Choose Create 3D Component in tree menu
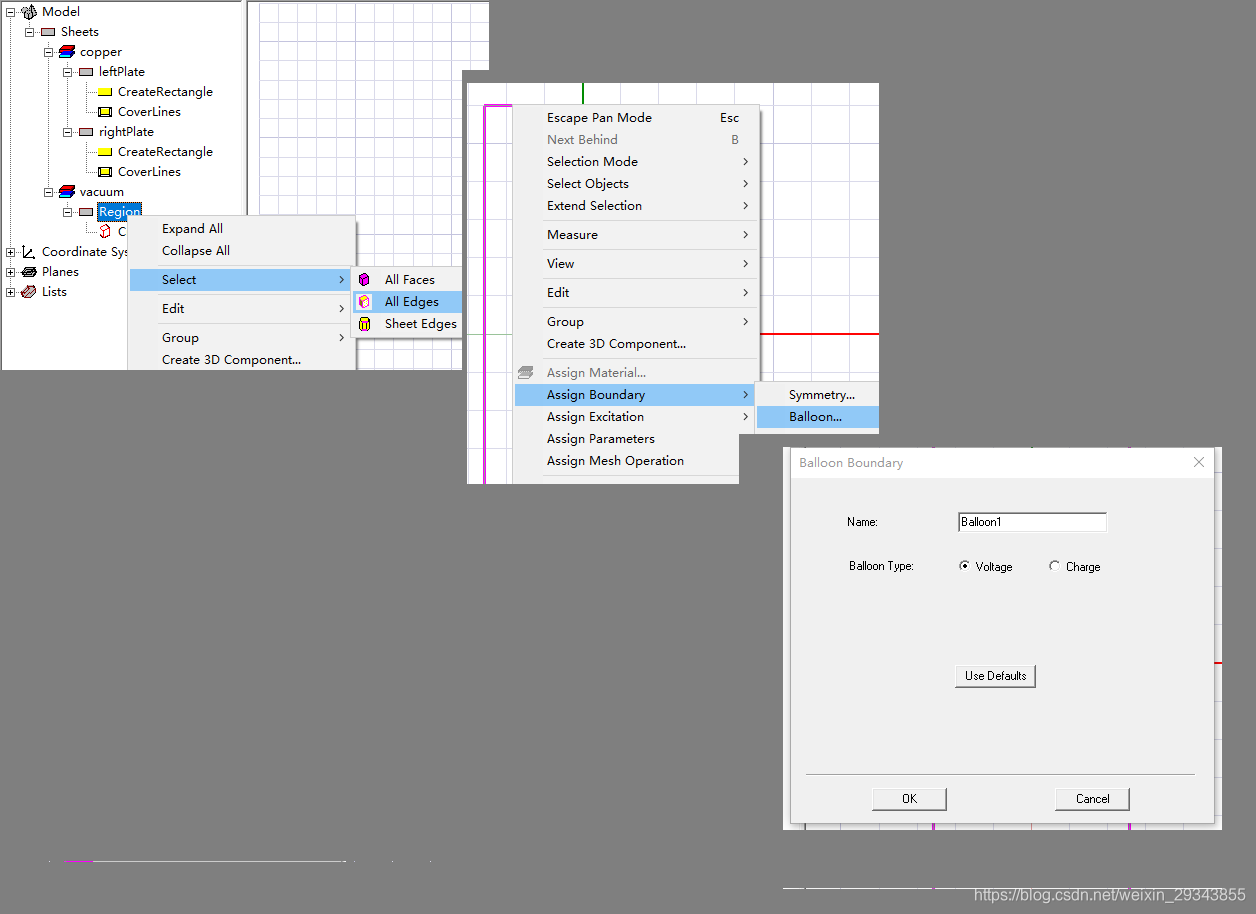Screen dimensions: 1256x914 tap(242, 360)
